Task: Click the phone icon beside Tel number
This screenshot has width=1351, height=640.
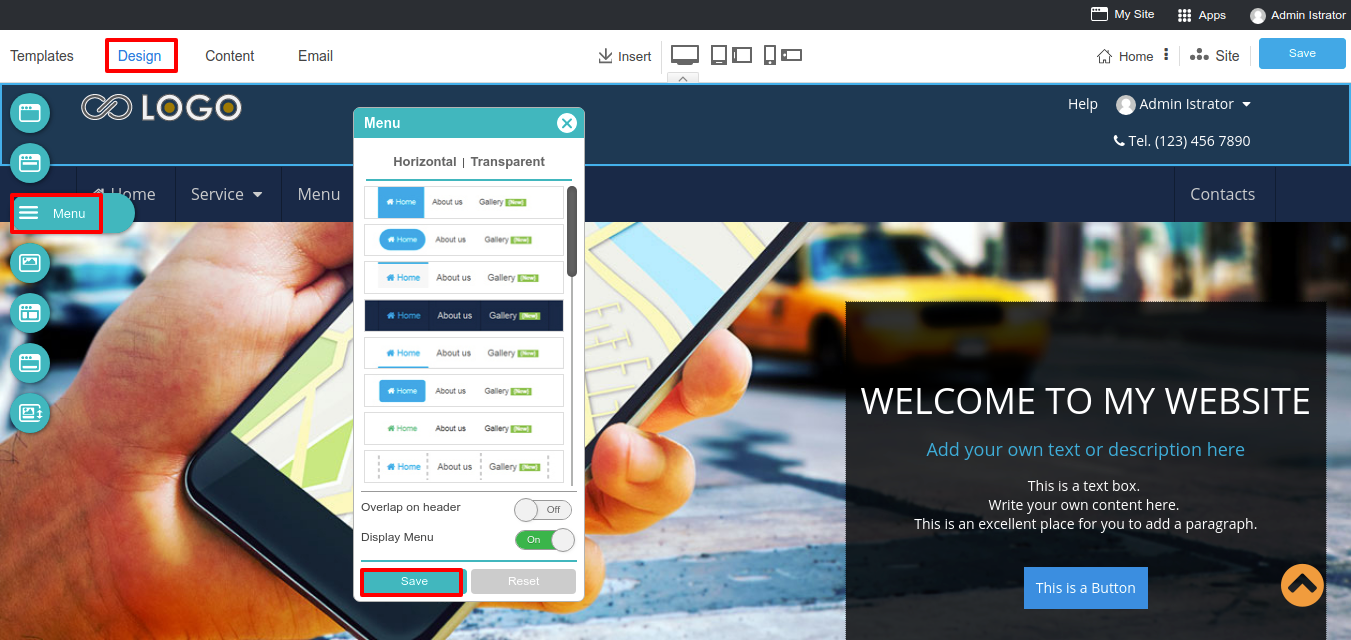Action: coord(1119,141)
